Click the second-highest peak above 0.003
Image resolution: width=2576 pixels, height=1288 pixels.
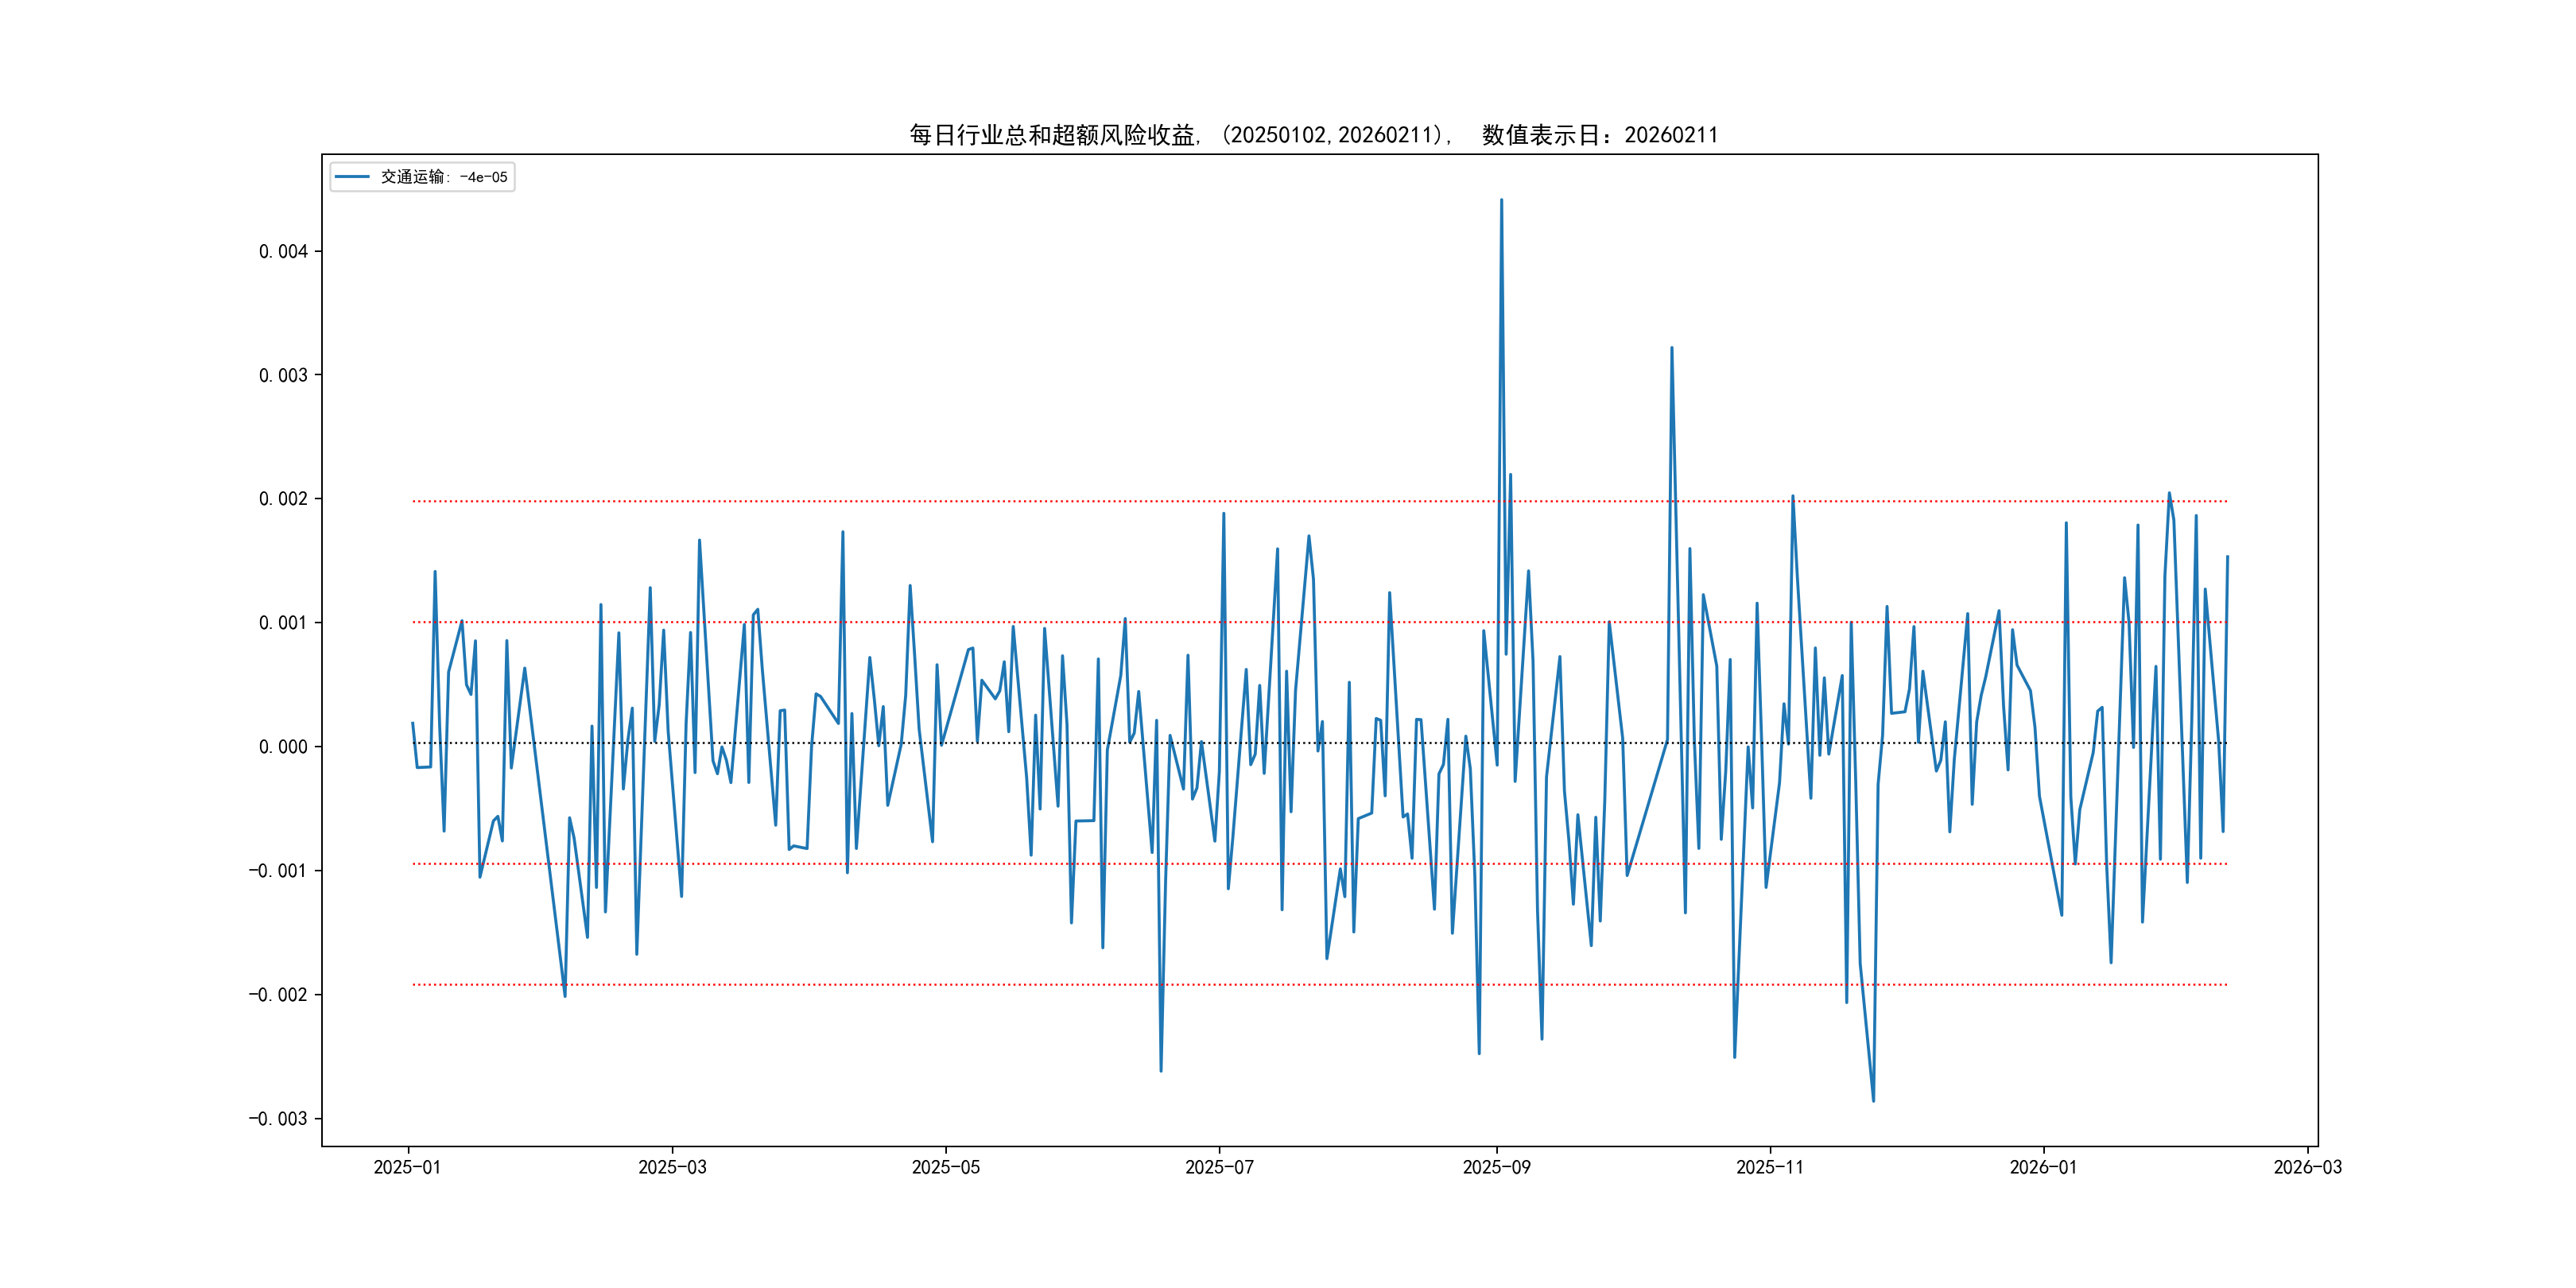coord(1672,348)
